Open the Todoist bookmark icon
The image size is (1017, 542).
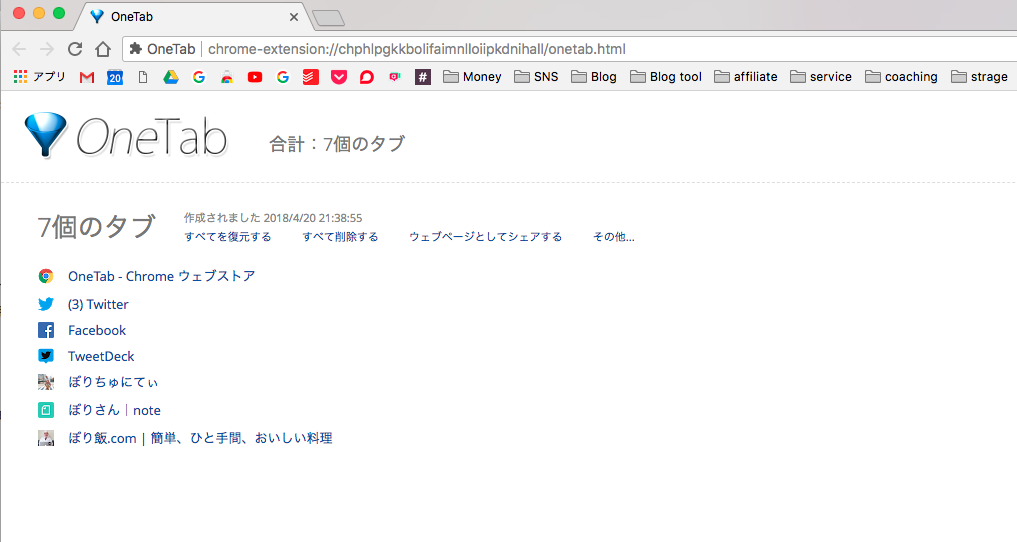click(311, 77)
